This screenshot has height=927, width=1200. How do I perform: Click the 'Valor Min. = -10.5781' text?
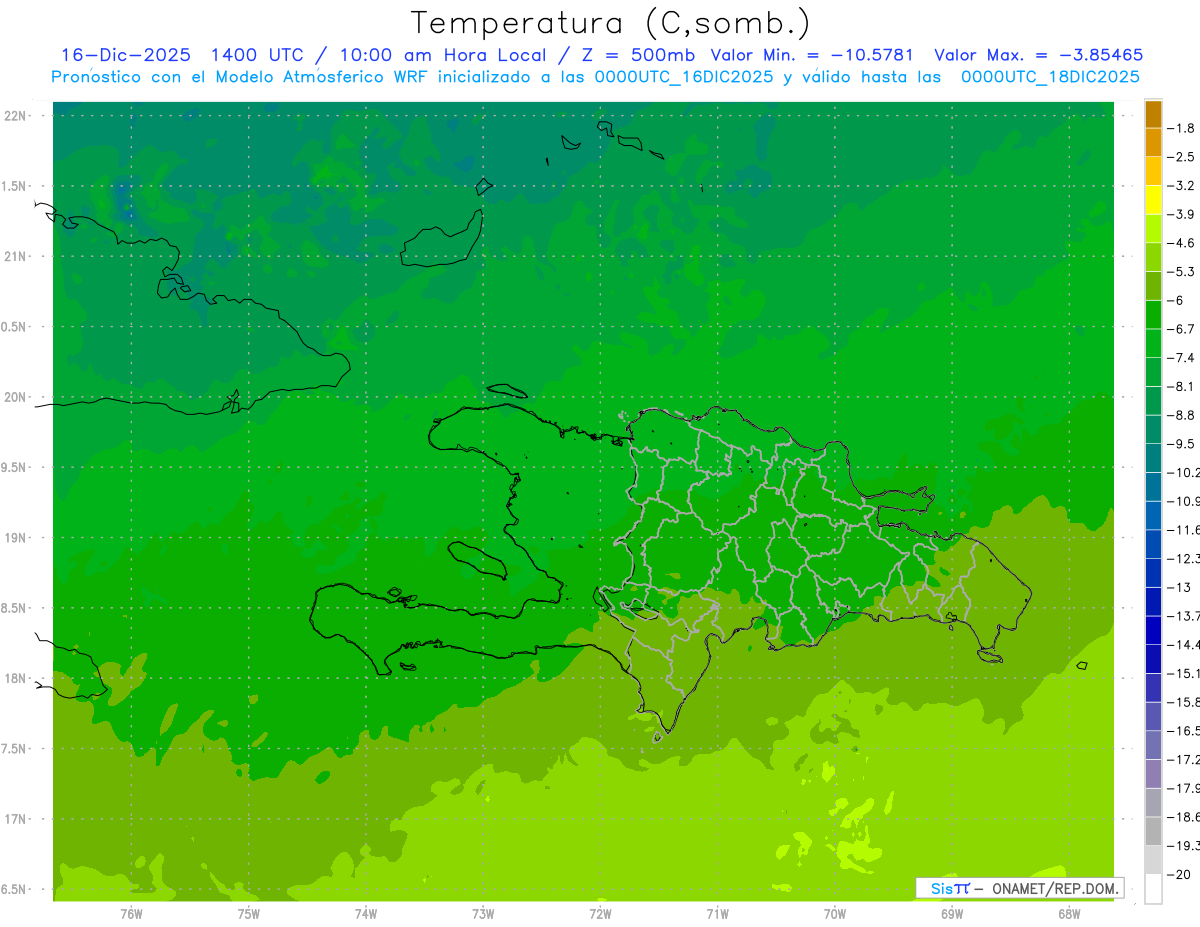point(811,55)
